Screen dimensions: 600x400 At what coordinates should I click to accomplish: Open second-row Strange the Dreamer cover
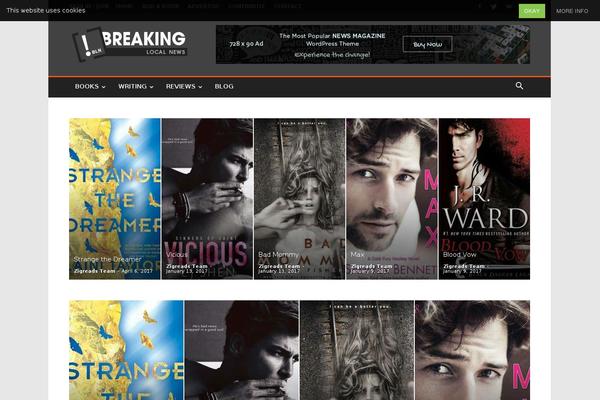pos(125,350)
